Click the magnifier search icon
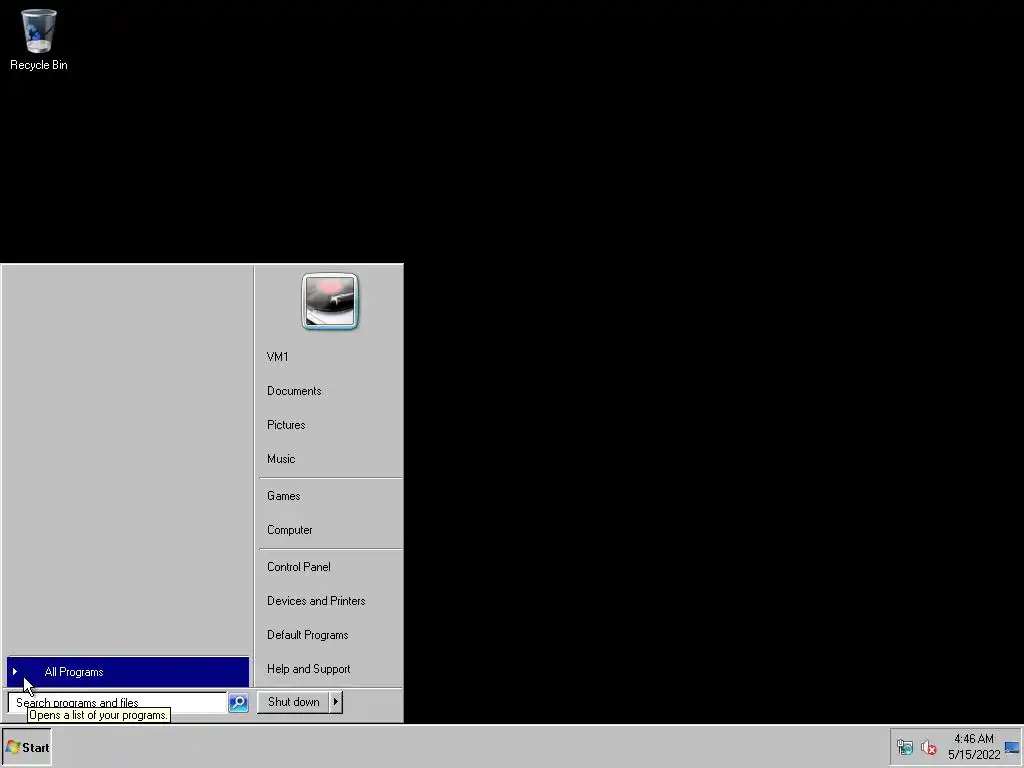The image size is (1024, 768). tap(238, 703)
